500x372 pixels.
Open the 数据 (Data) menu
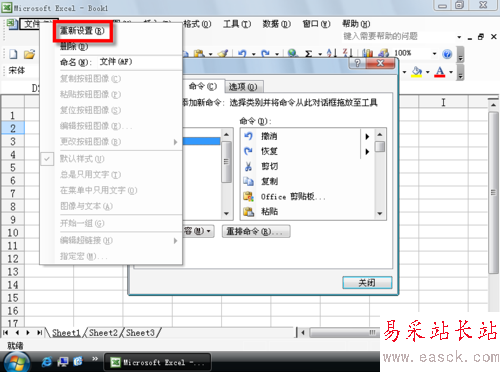click(x=276, y=24)
